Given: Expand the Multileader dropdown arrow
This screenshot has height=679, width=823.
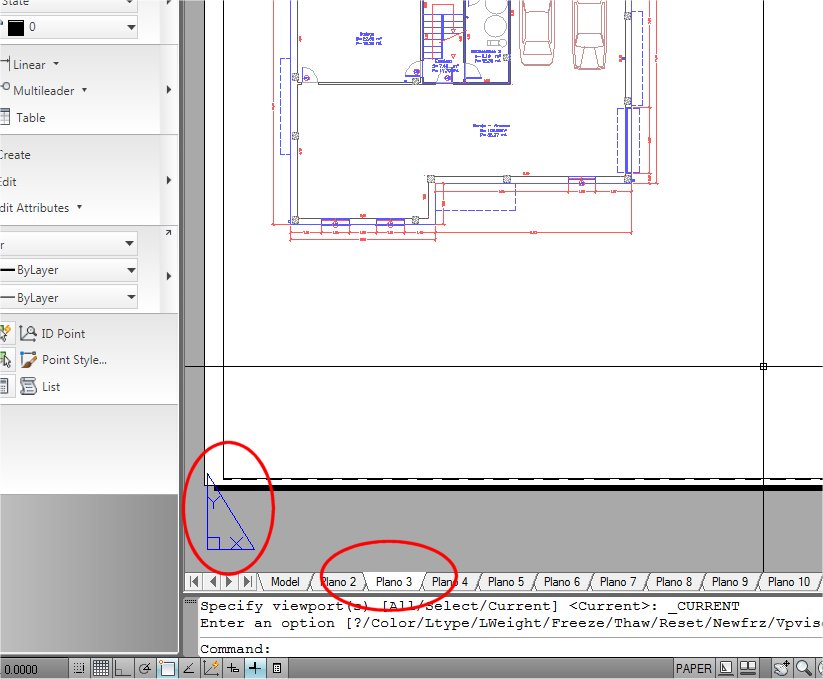Looking at the screenshot, I should (x=84, y=90).
